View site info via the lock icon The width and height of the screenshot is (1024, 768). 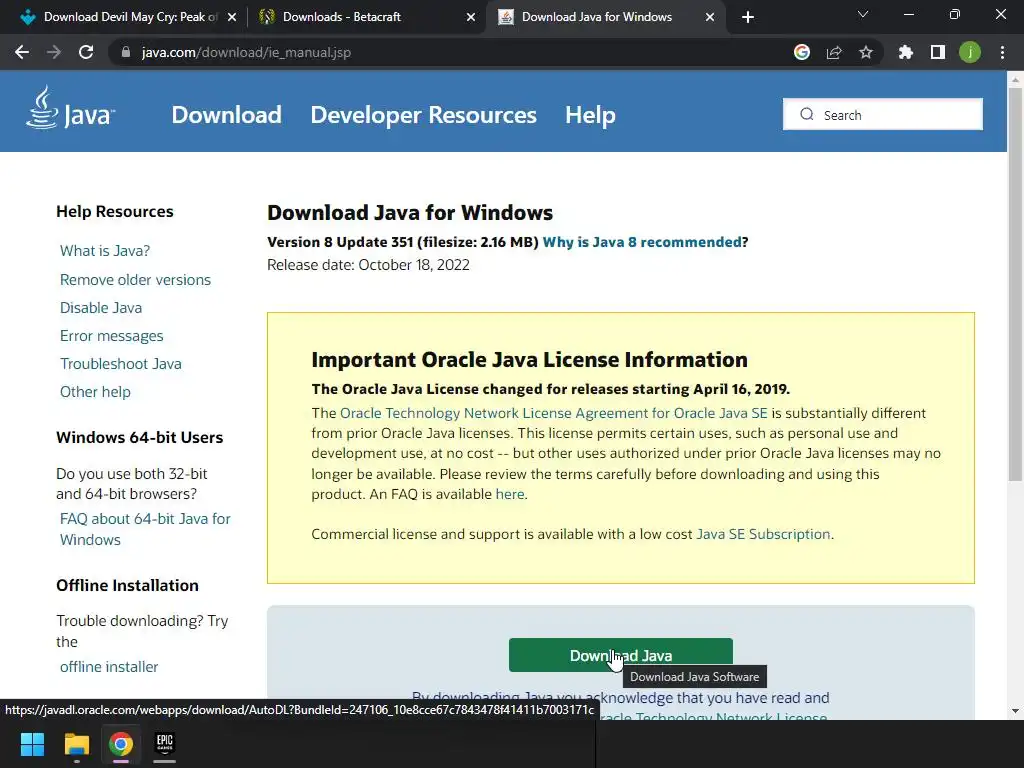[x=126, y=52]
